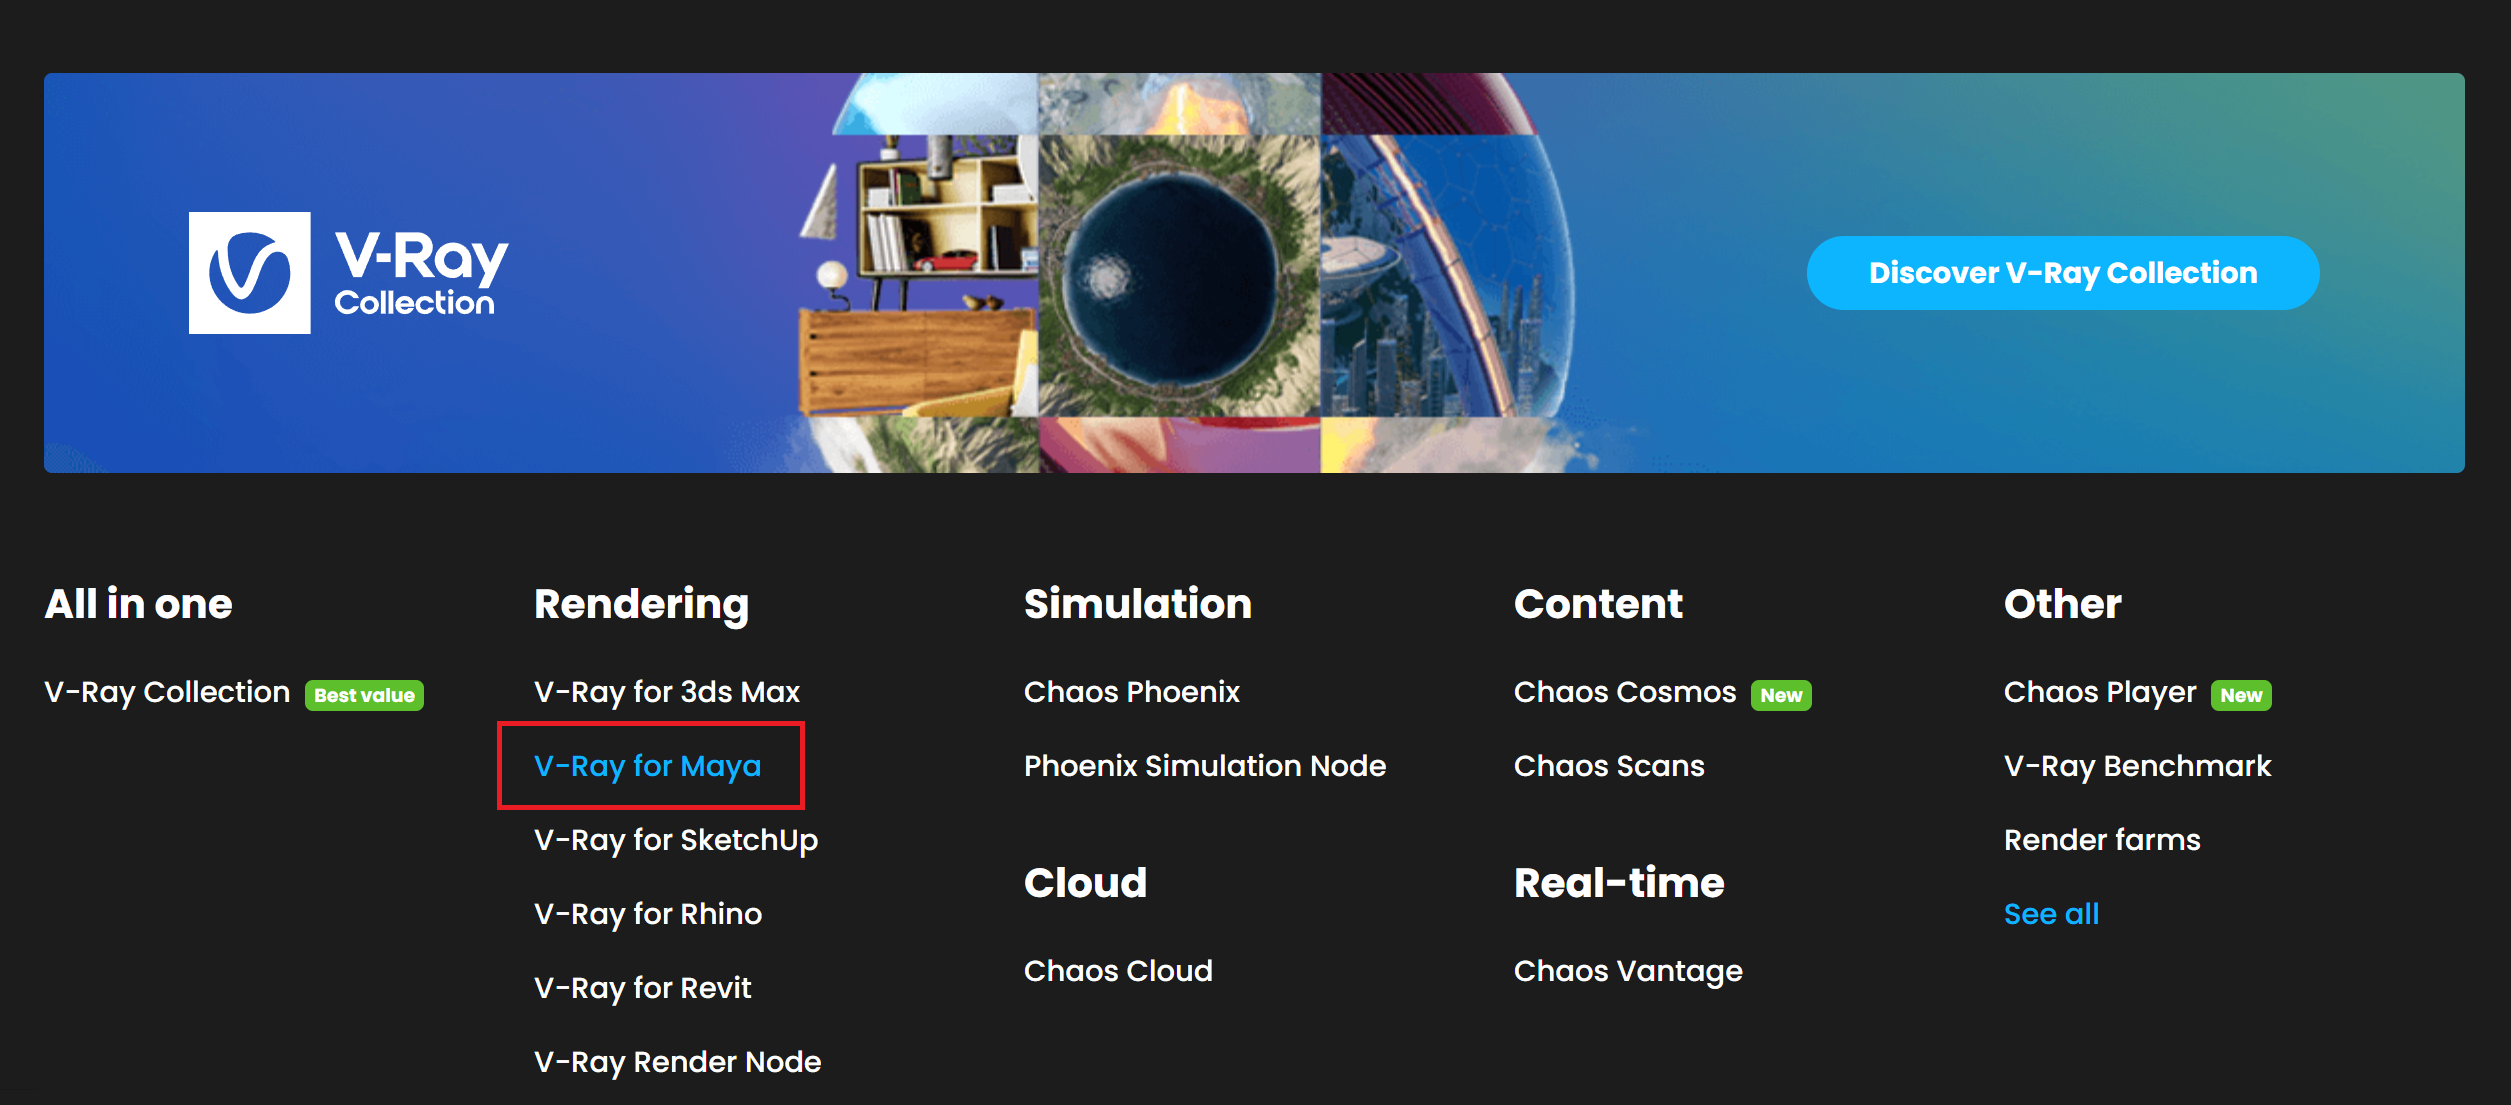Go to Chaos Scans
The height and width of the screenshot is (1105, 2511).
(1609, 766)
